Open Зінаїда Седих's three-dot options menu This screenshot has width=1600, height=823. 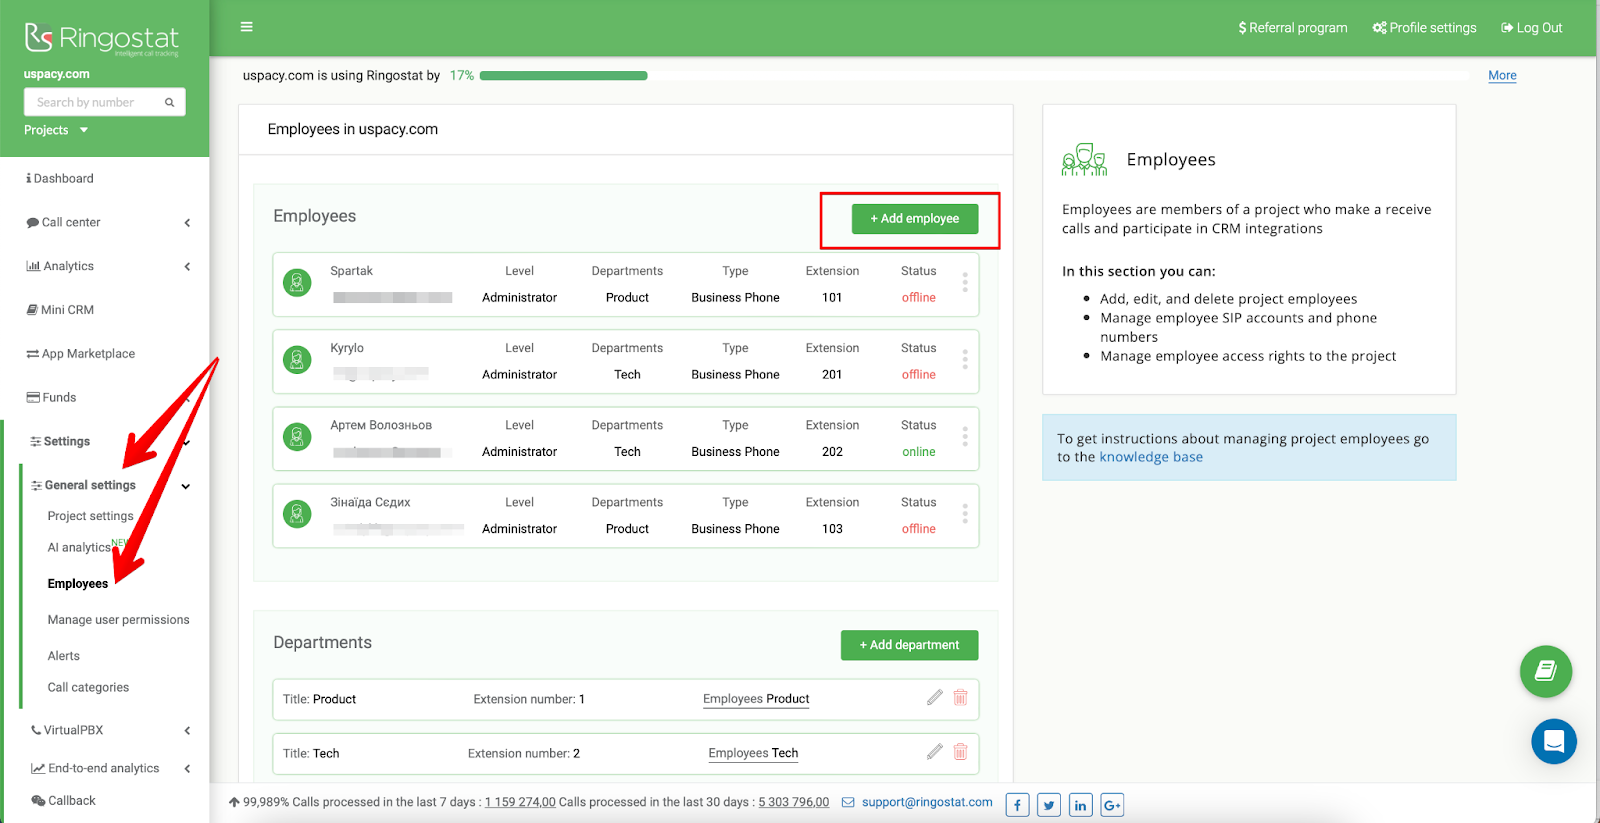(x=965, y=513)
